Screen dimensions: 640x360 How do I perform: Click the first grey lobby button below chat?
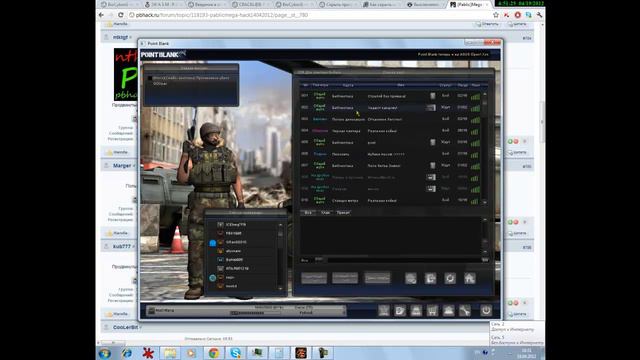coord(314,278)
